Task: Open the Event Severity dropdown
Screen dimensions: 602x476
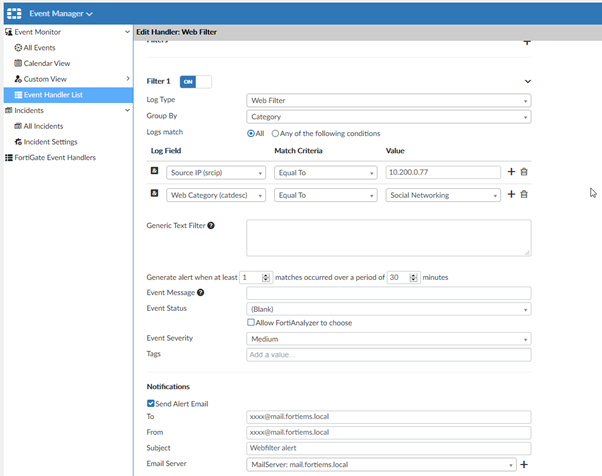Action: 388,339
